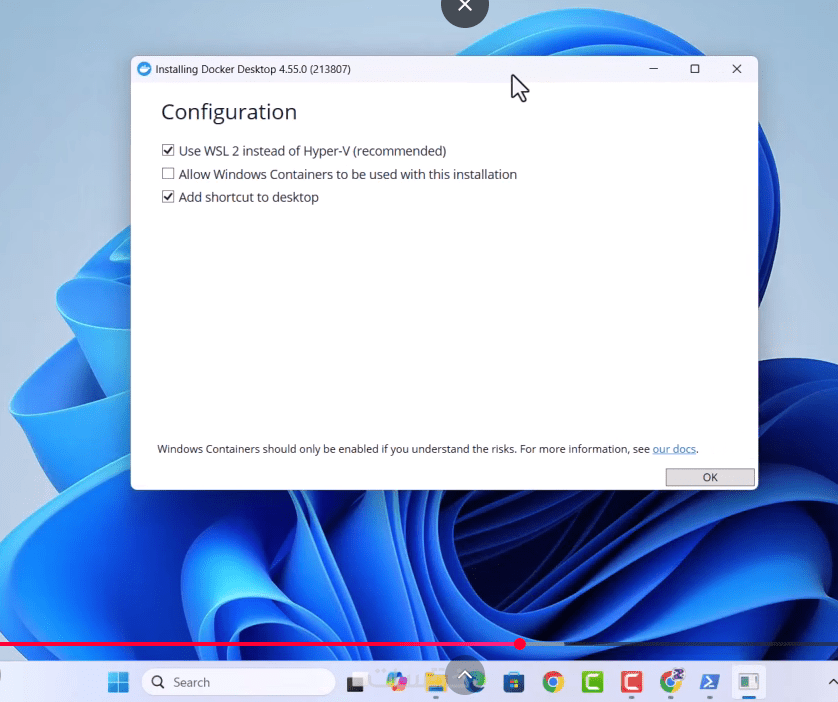Open Microsoft Edge from taskbar
This screenshot has height=702, width=838.
pos(475,682)
